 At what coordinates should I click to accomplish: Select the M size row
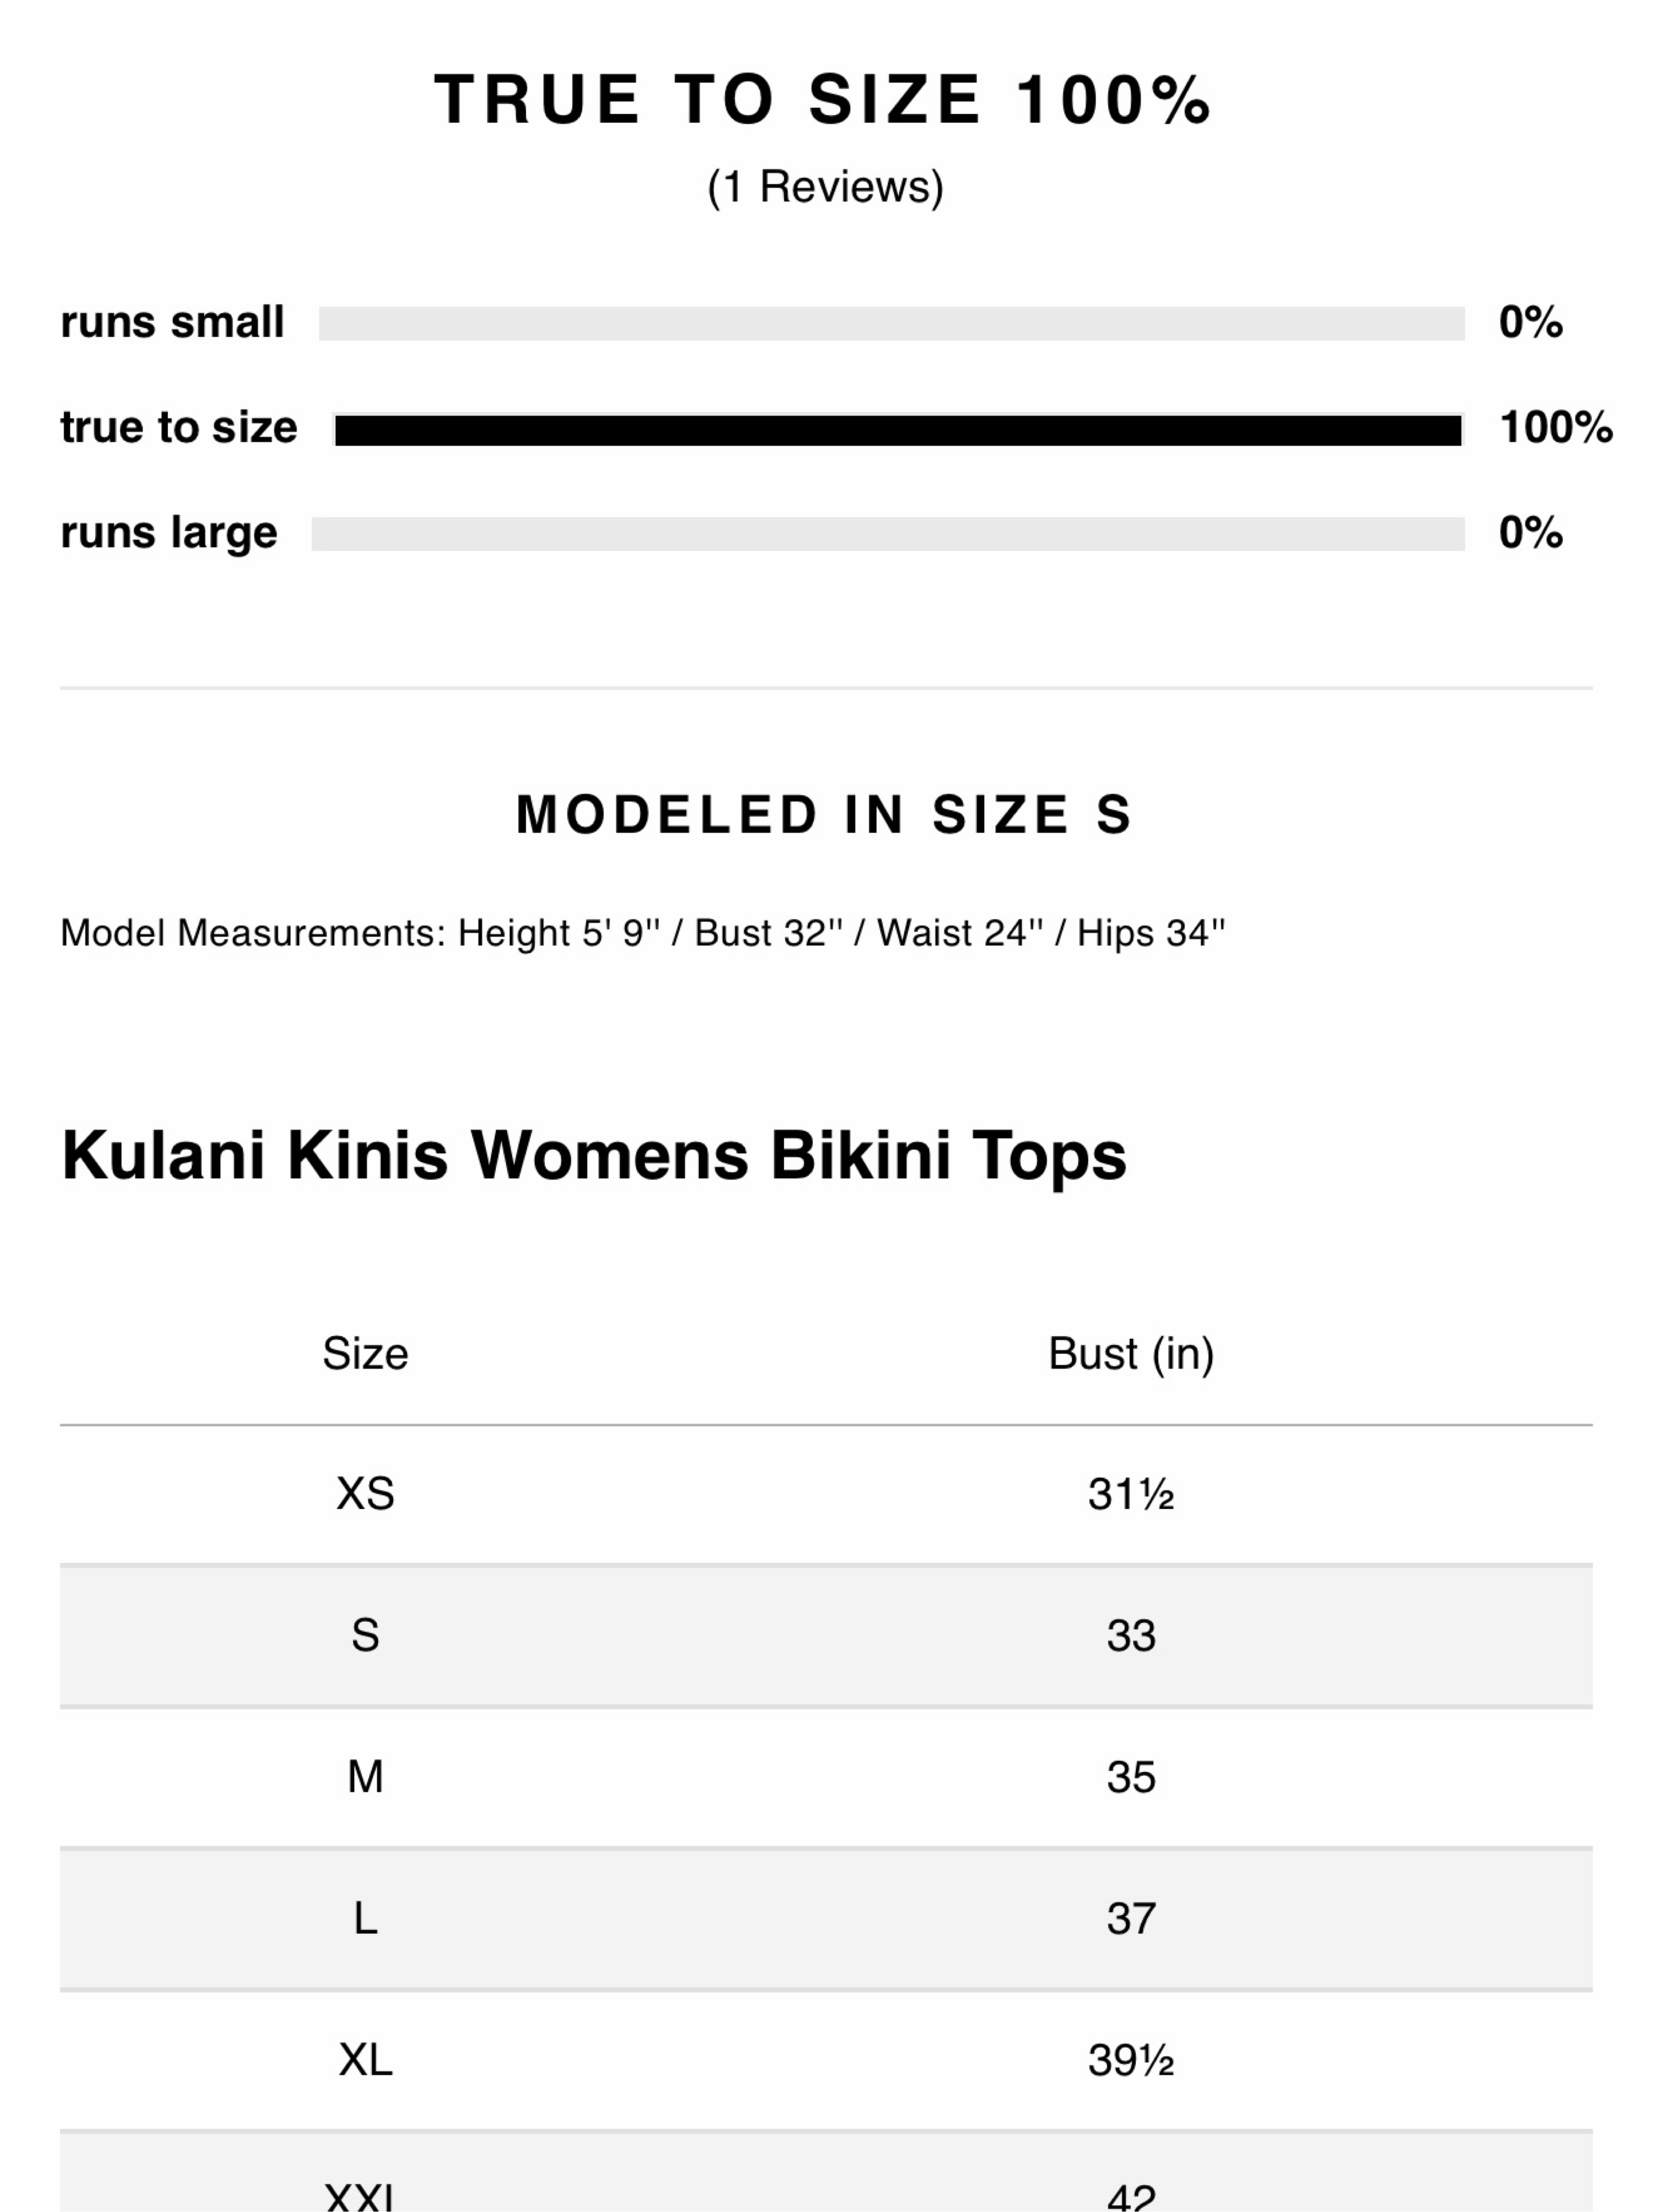(x=826, y=1777)
